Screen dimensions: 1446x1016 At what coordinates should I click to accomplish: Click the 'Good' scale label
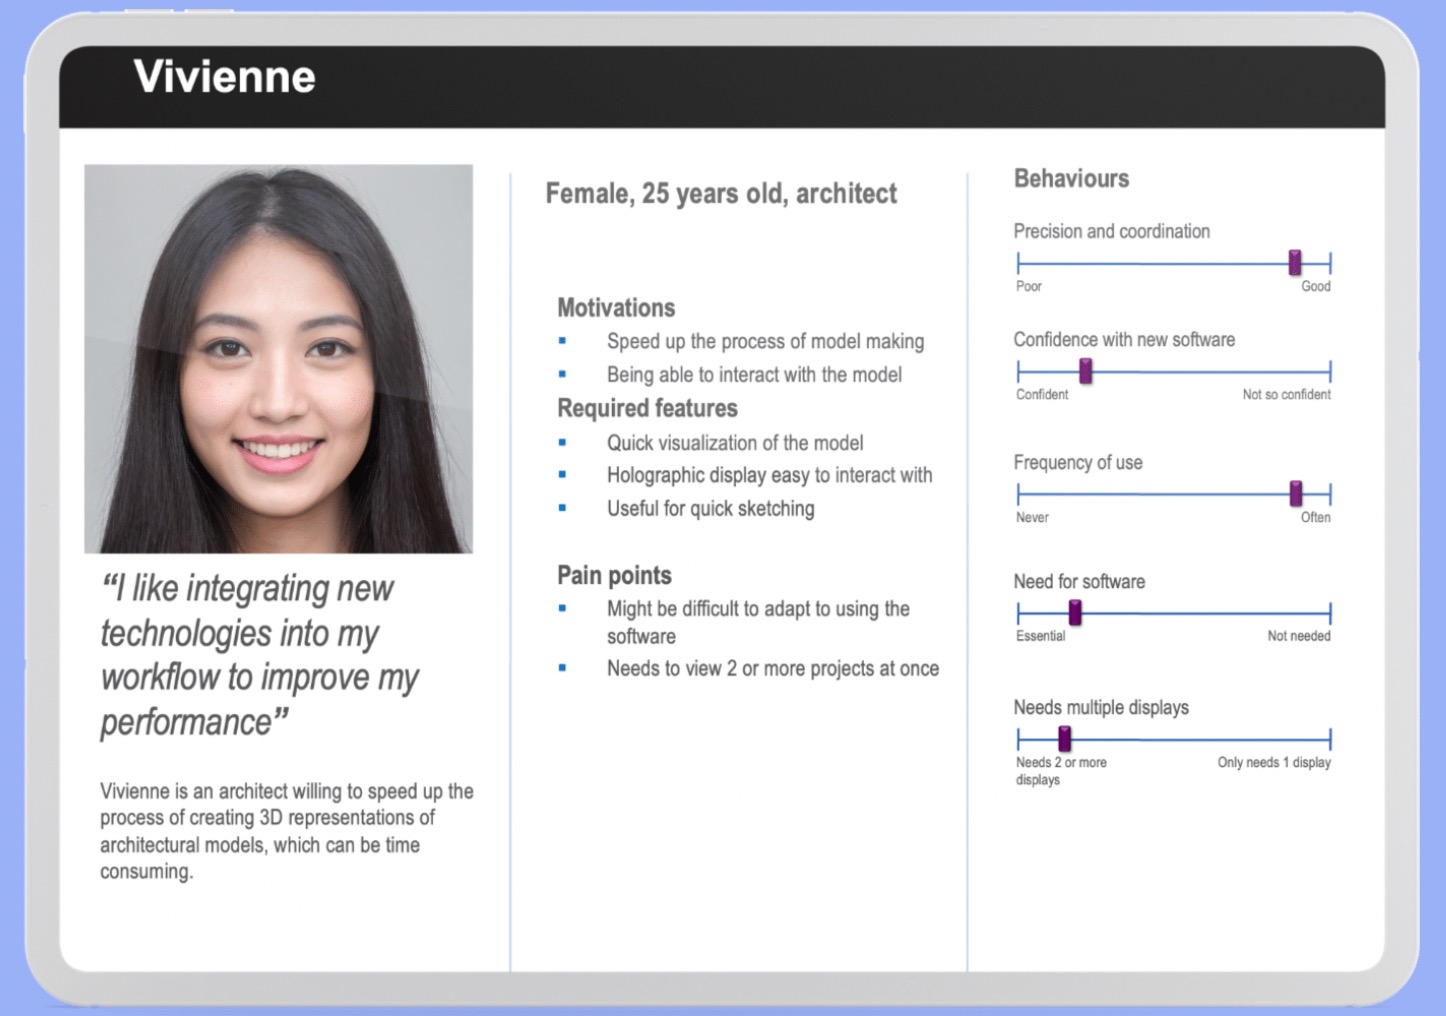click(x=1315, y=286)
